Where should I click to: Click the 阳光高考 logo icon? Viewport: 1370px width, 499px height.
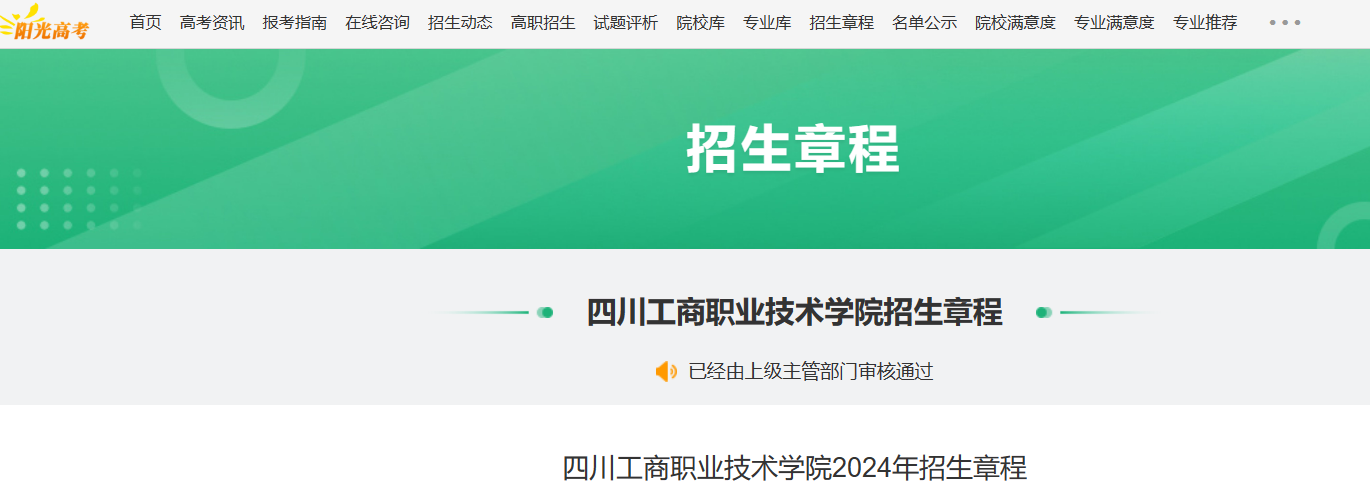click(x=45, y=24)
